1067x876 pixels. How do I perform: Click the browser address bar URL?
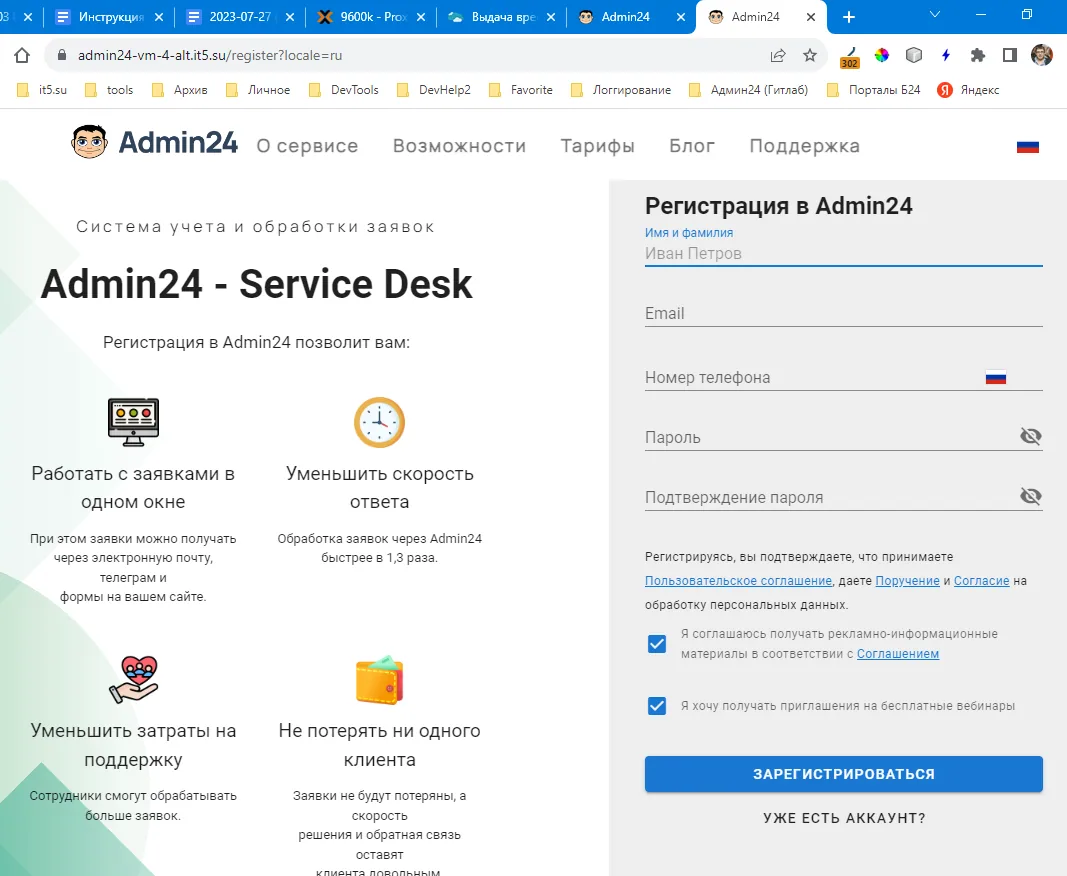210,55
